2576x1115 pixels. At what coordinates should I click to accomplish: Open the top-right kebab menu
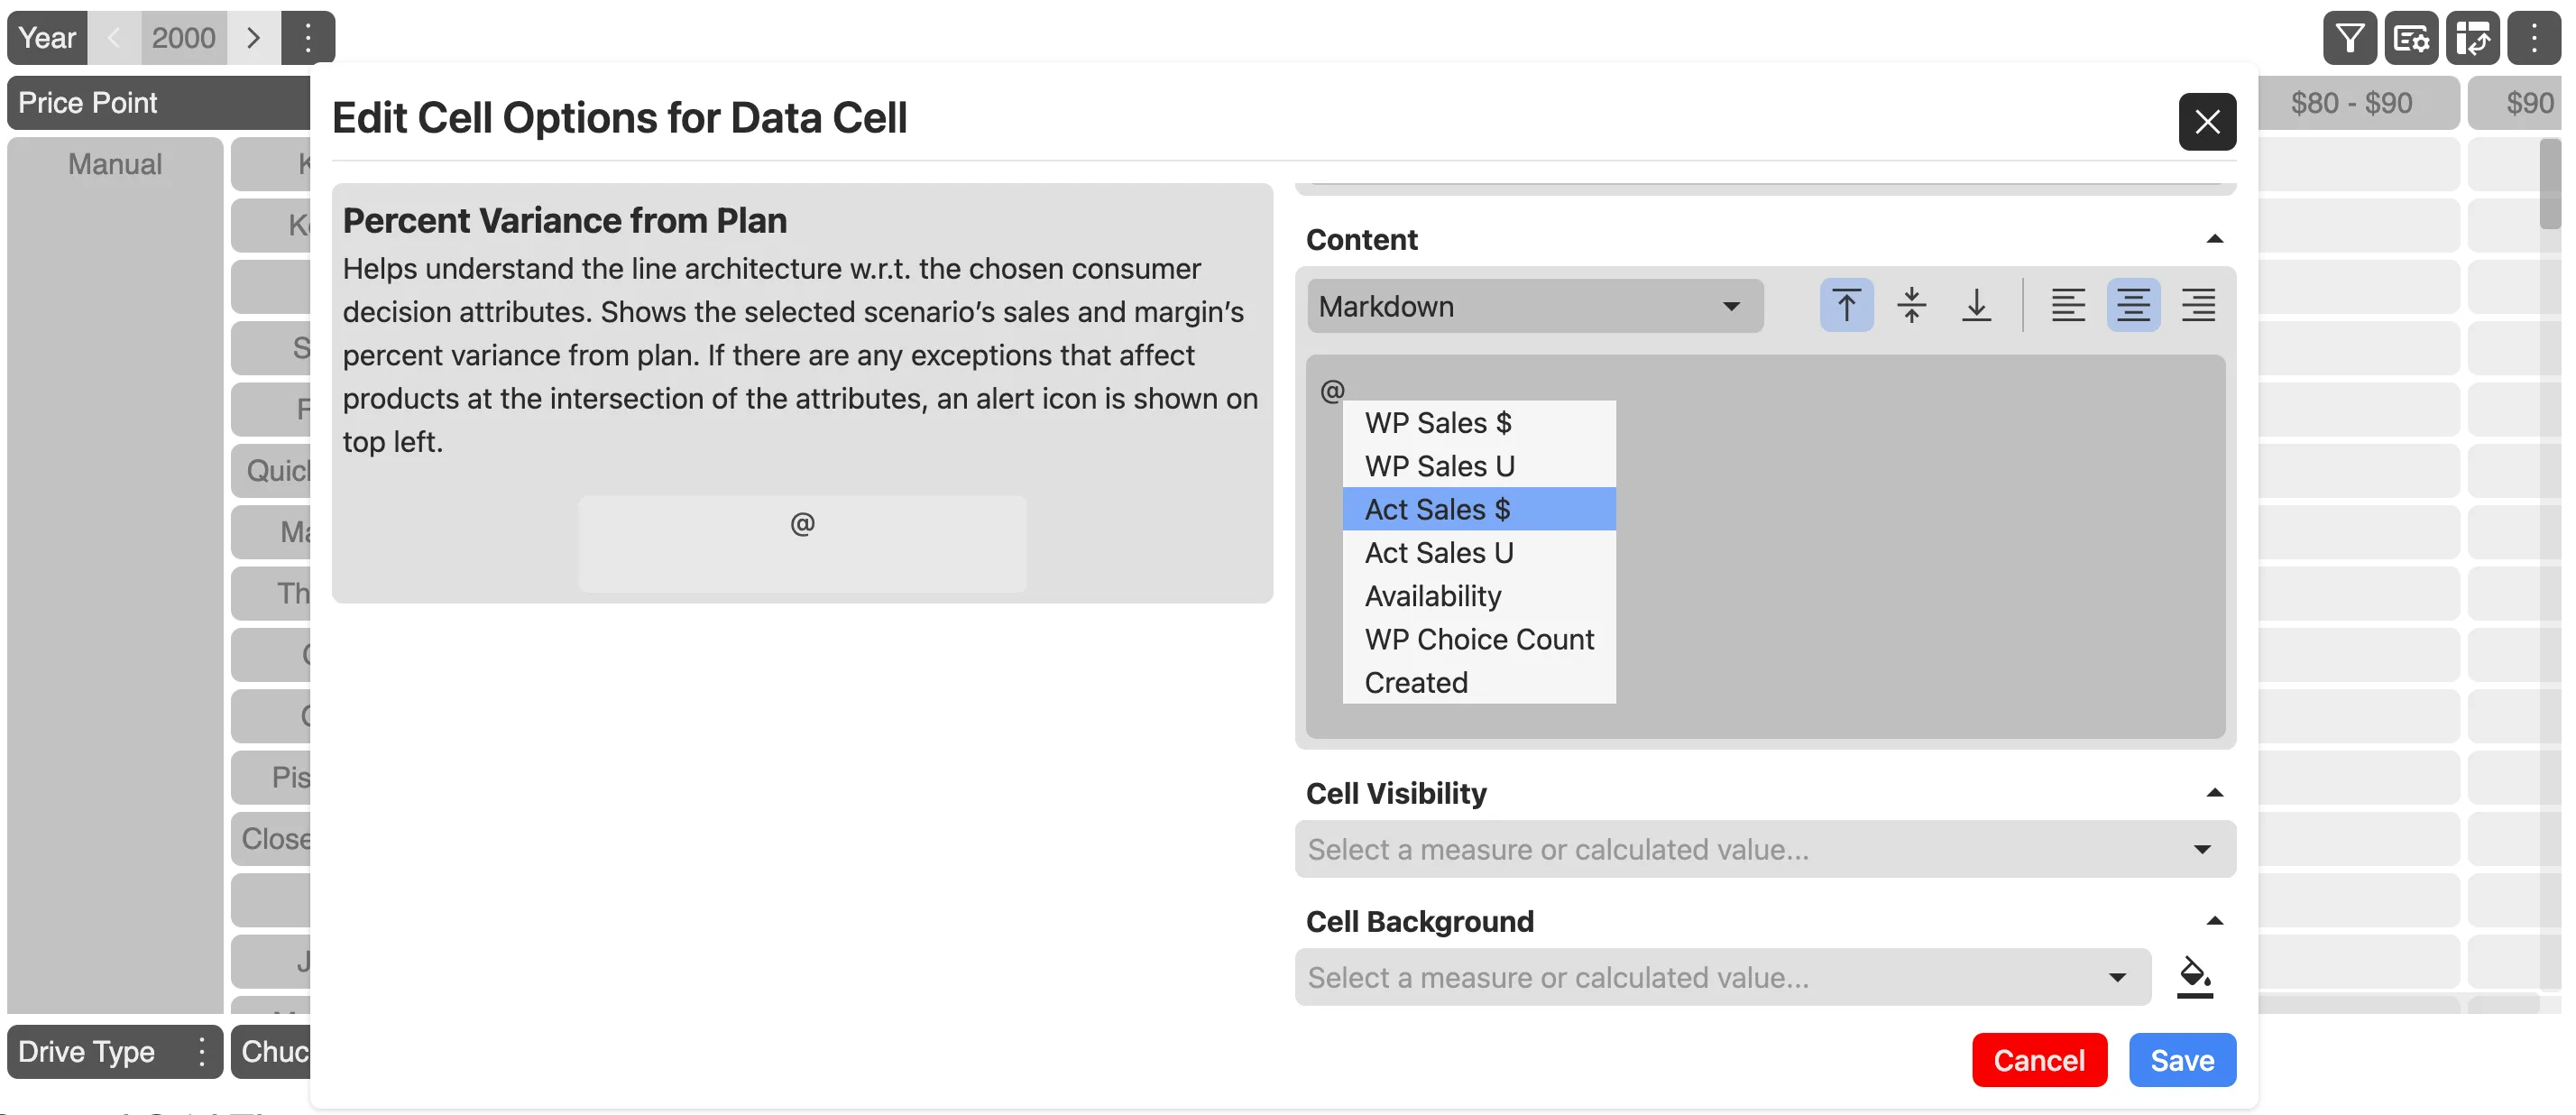tap(2535, 38)
